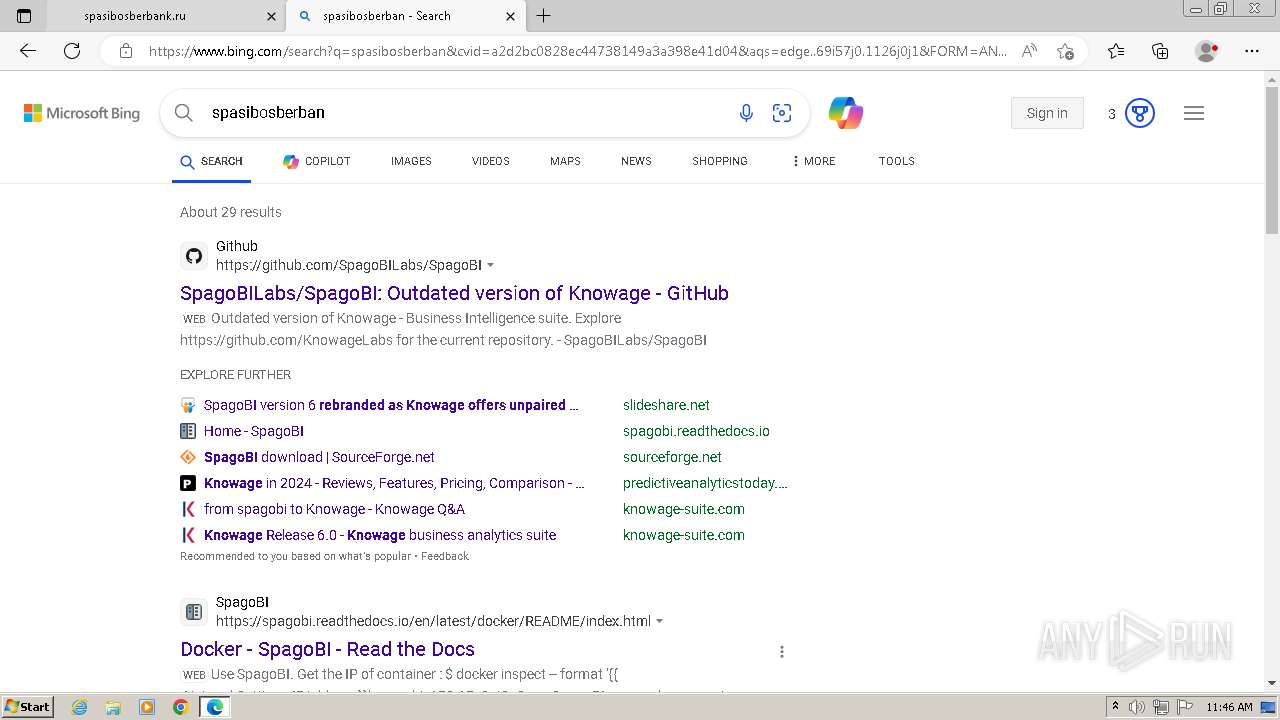Image resolution: width=1280 pixels, height=720 pixels.
Task: Switch to the COPILOT tab
Action: 316,161
